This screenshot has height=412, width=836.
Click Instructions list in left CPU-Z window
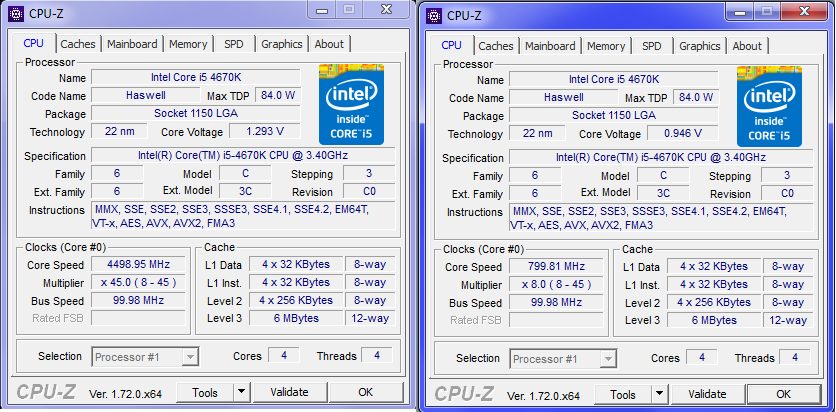click(244, 216)
